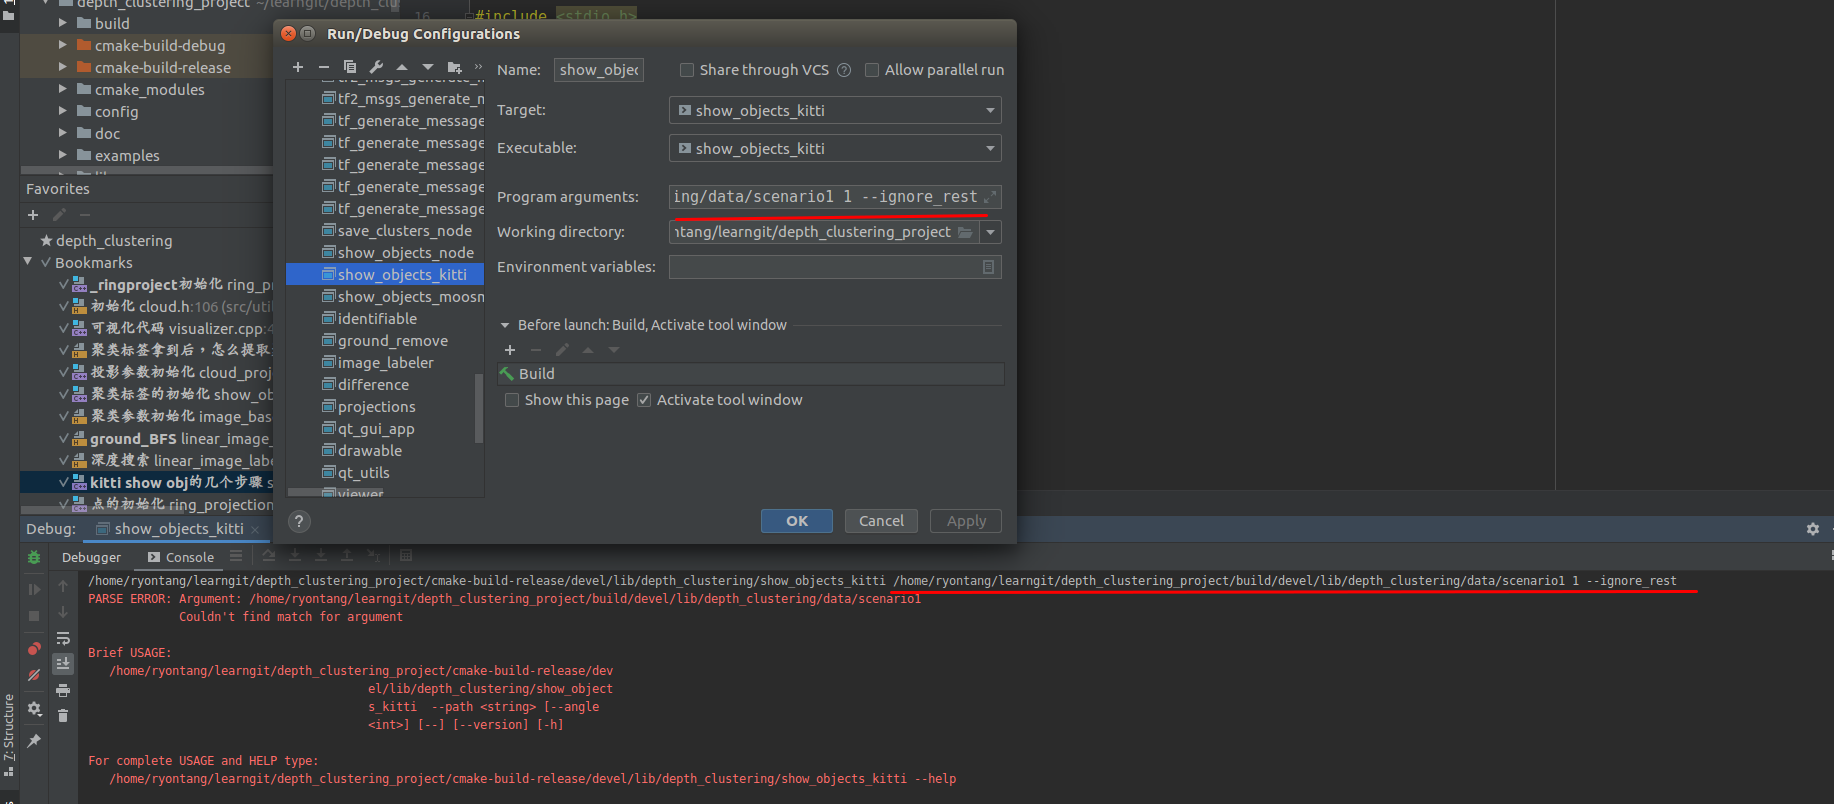Copy the selected configuration
Image resolution: width=1834 pixels, height=804 pixels.
(x=350, y=67)
